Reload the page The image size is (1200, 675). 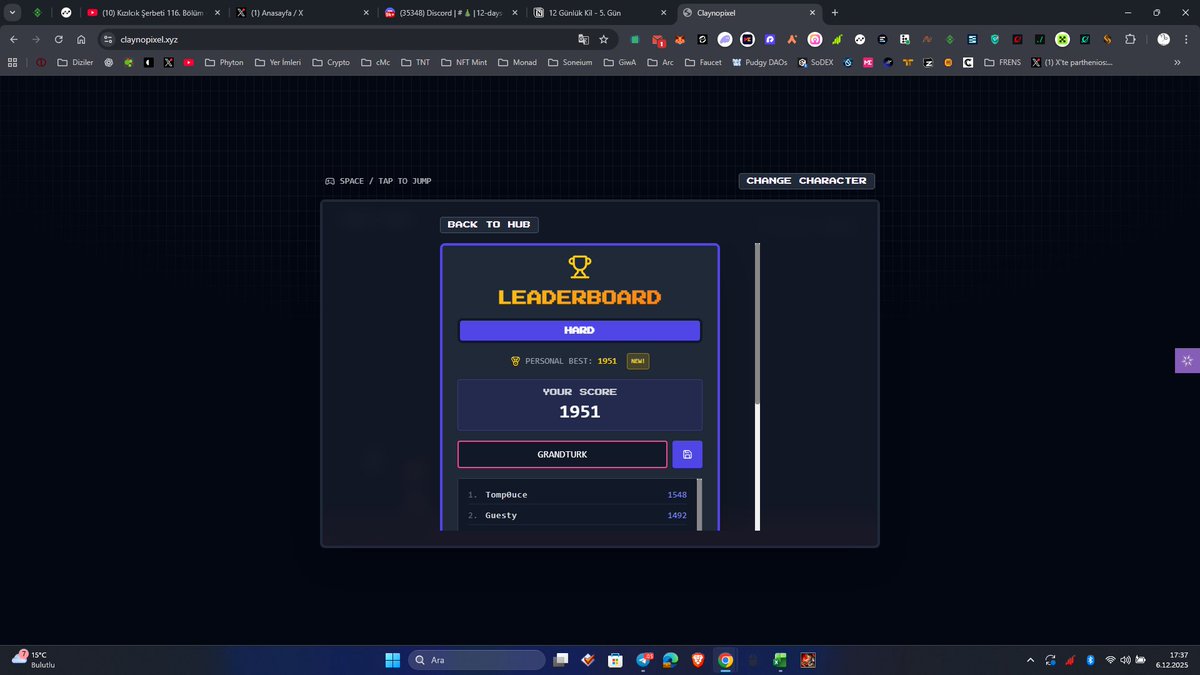(x=59, y=39)
